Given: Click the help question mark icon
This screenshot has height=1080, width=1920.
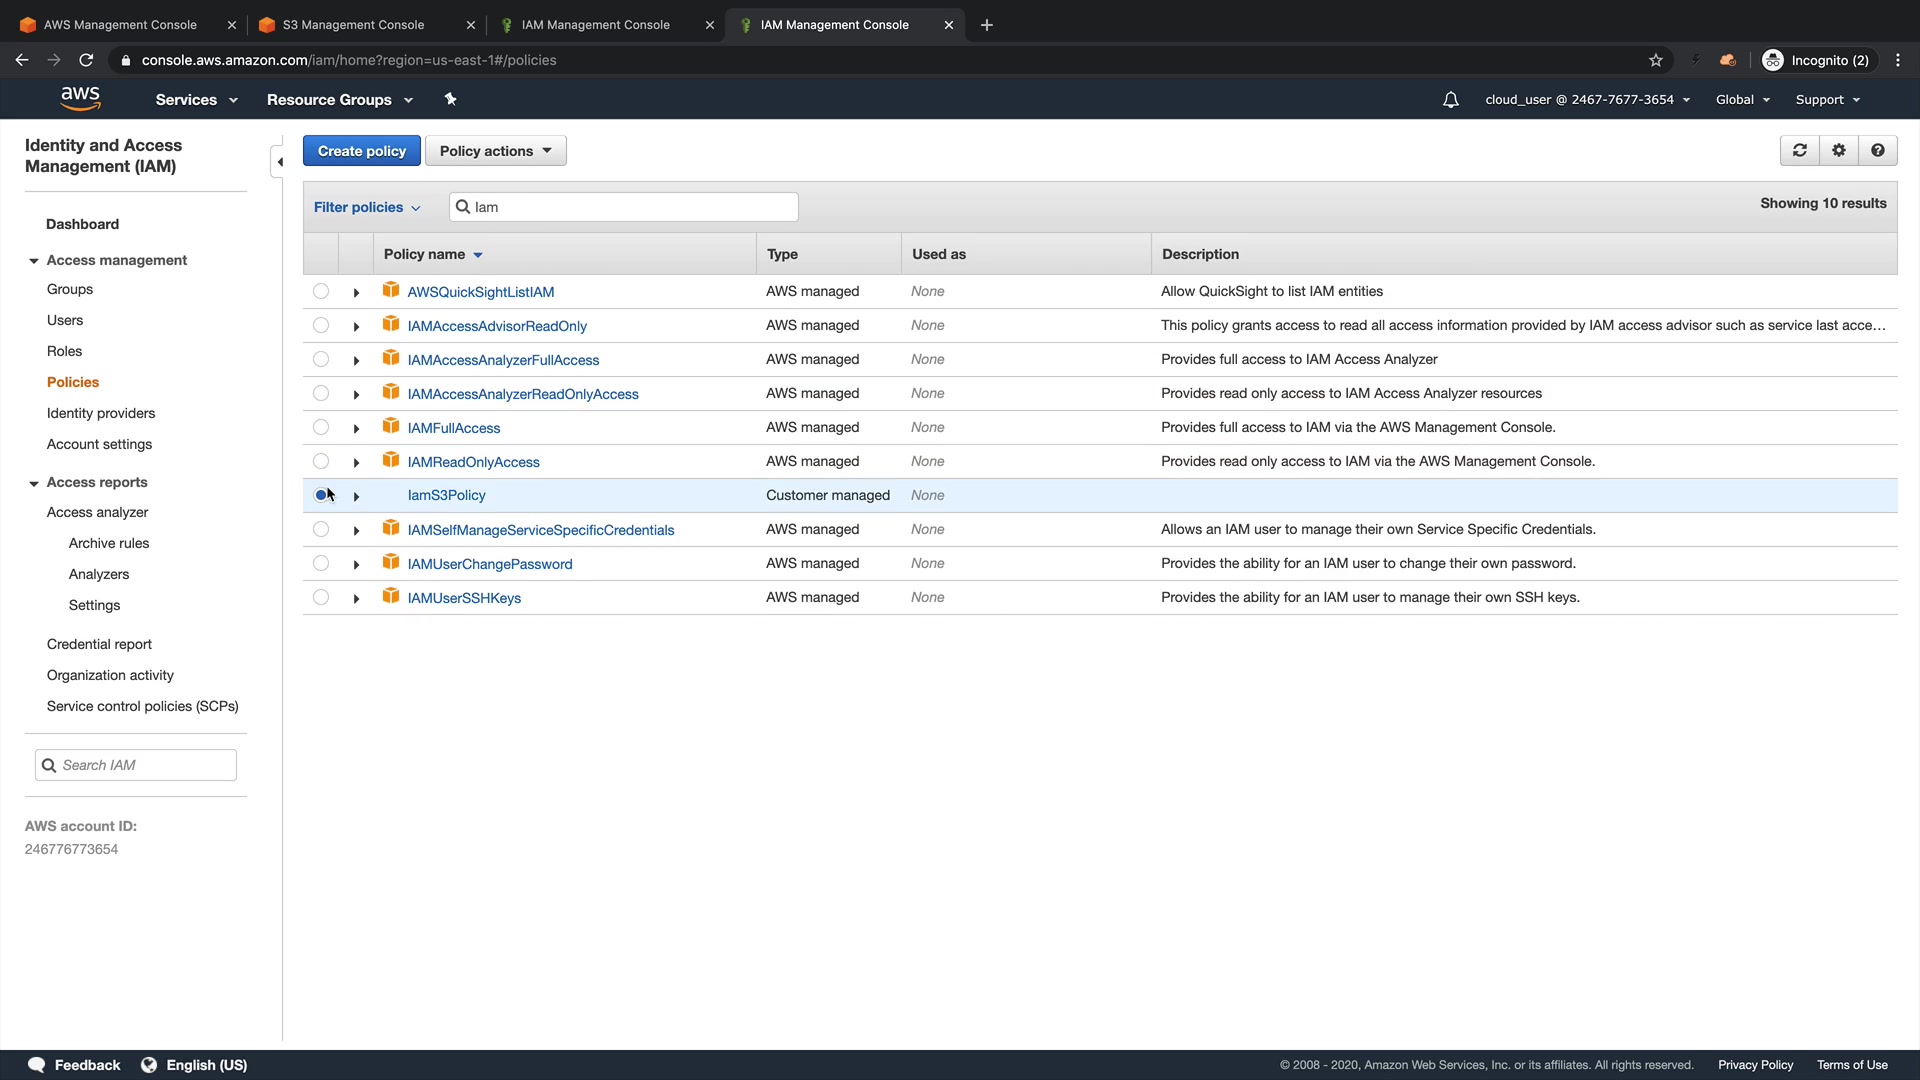Looking at the screenshot, I should pyautogui.click(x=1877, y=150).
